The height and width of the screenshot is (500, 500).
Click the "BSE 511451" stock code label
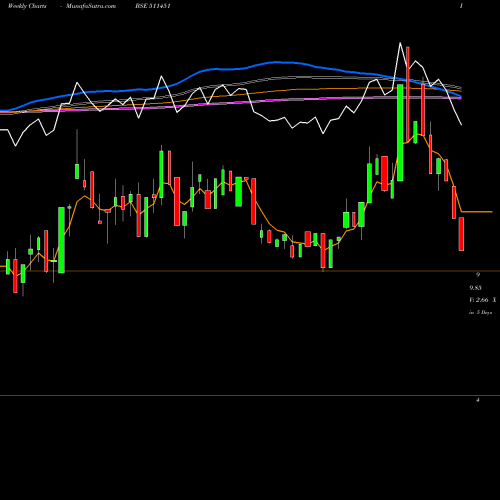[153, 6]
